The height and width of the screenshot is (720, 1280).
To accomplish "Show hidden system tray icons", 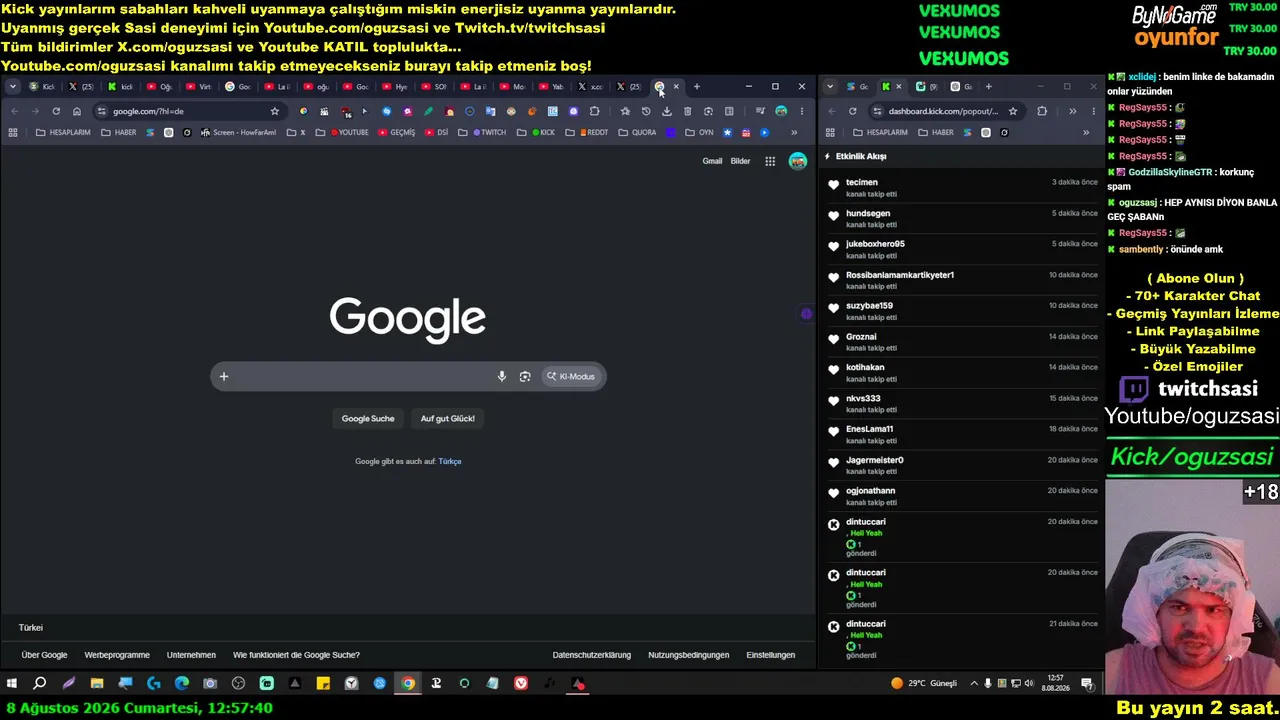I will 974,684.
